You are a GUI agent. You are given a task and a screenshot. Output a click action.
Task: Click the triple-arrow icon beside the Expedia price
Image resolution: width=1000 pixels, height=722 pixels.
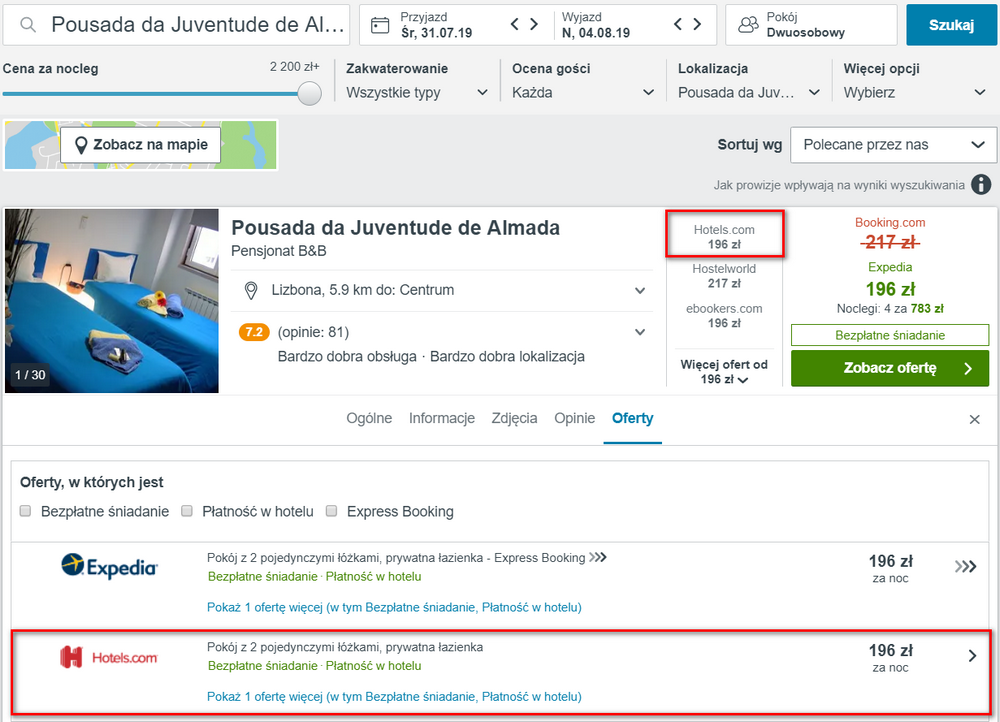[966, 566]
